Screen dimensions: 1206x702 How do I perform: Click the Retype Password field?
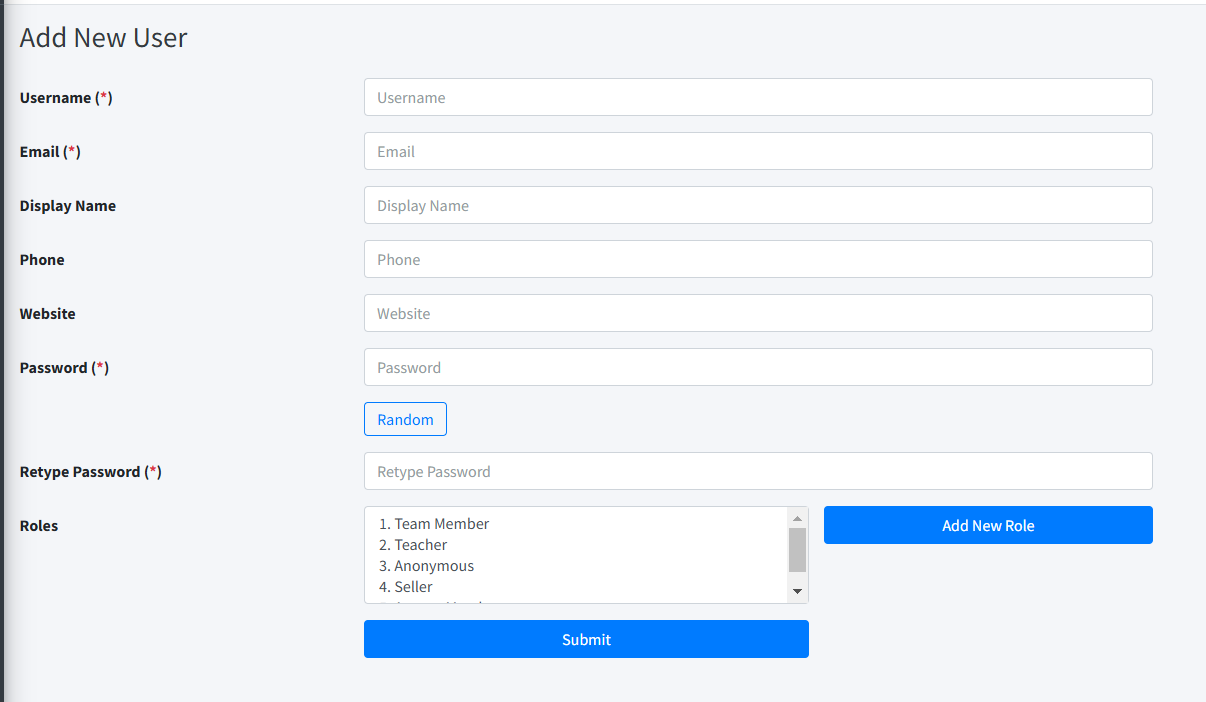click(x=758, y=471)
